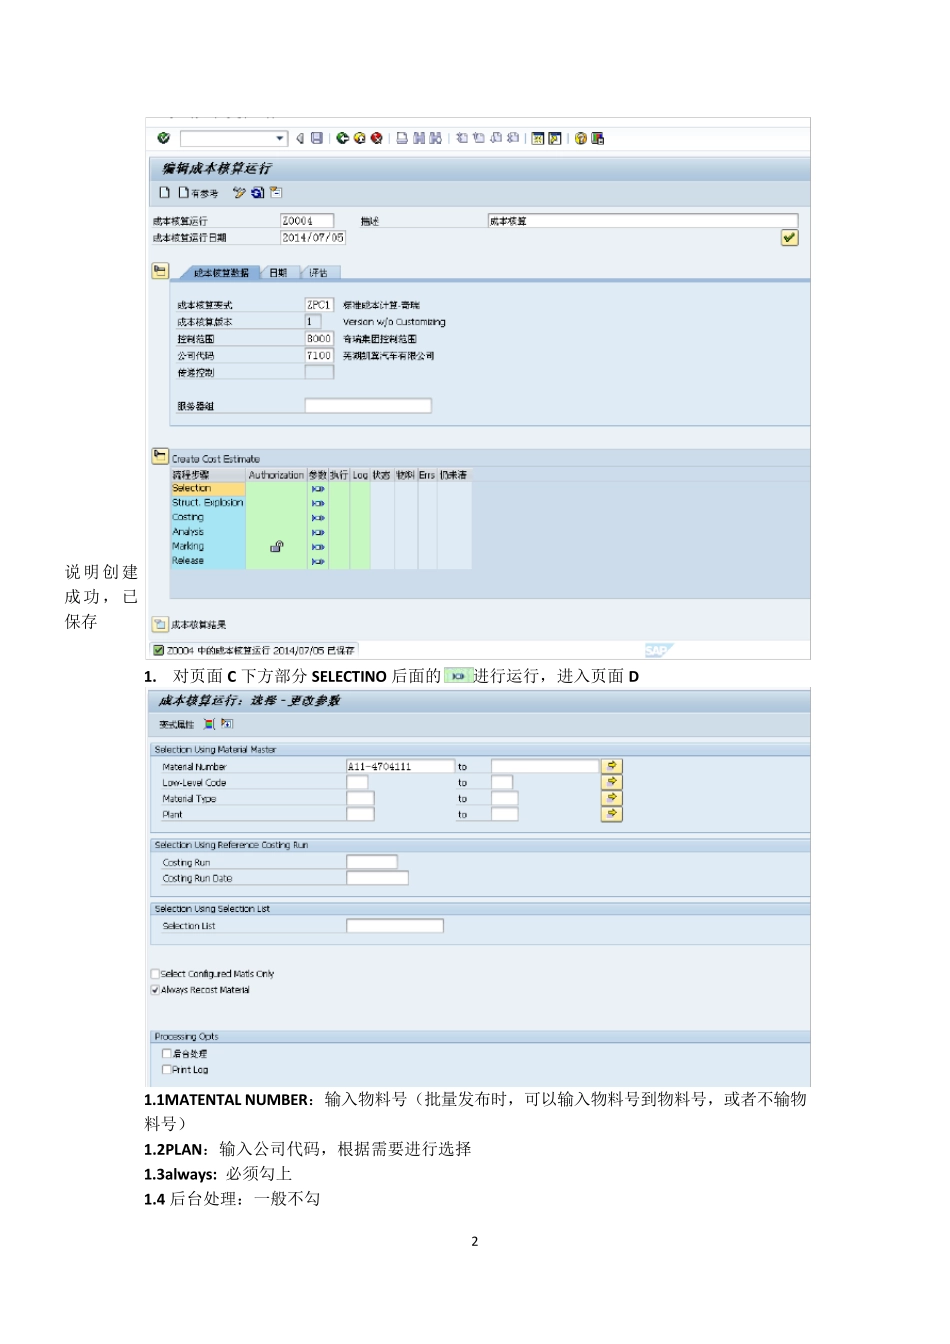The image size is (950, 1344).
Task: Click the colorful selection options icon beside 变式属性
Action: pyautogui.click(x=209, y=724)
